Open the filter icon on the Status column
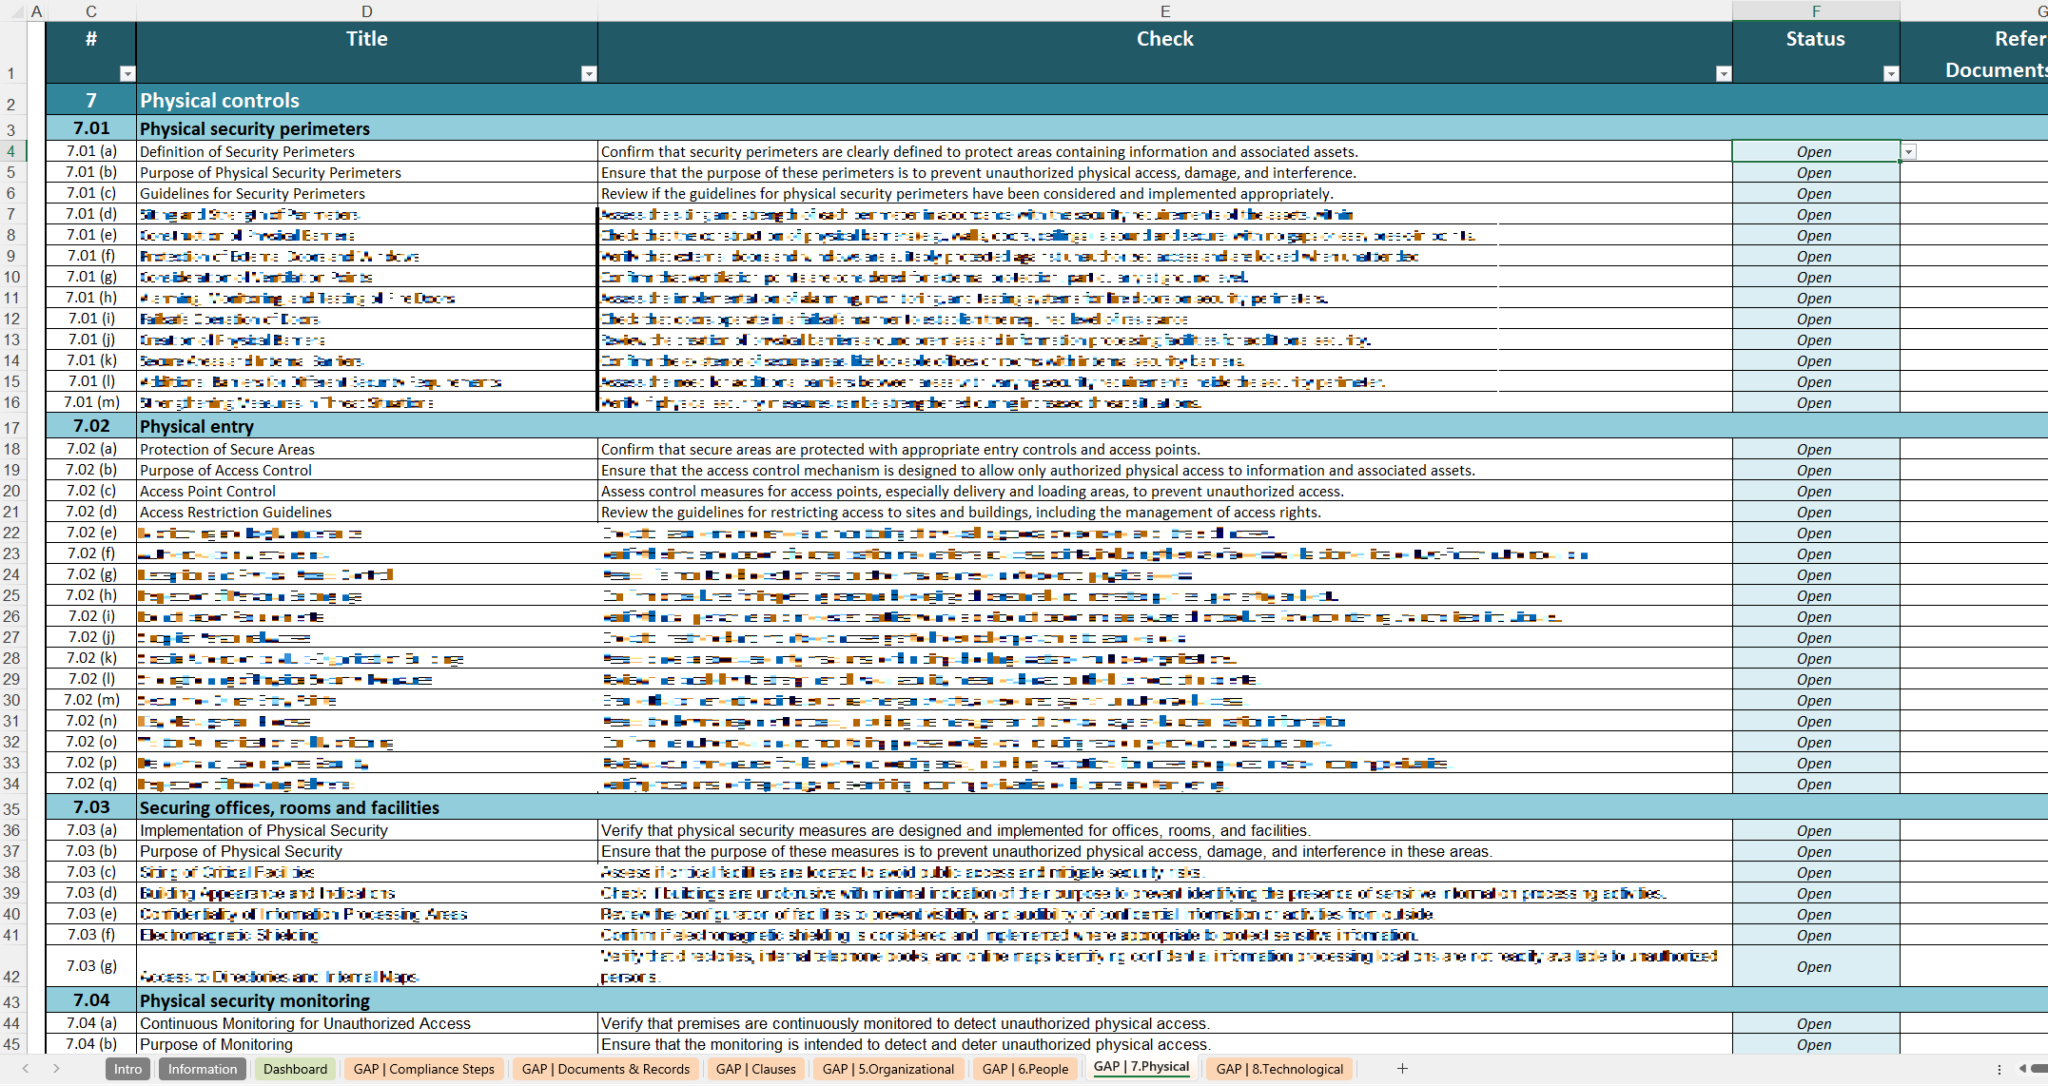Screen dimensions: 2048x1086 click(x=1890, y=73)
